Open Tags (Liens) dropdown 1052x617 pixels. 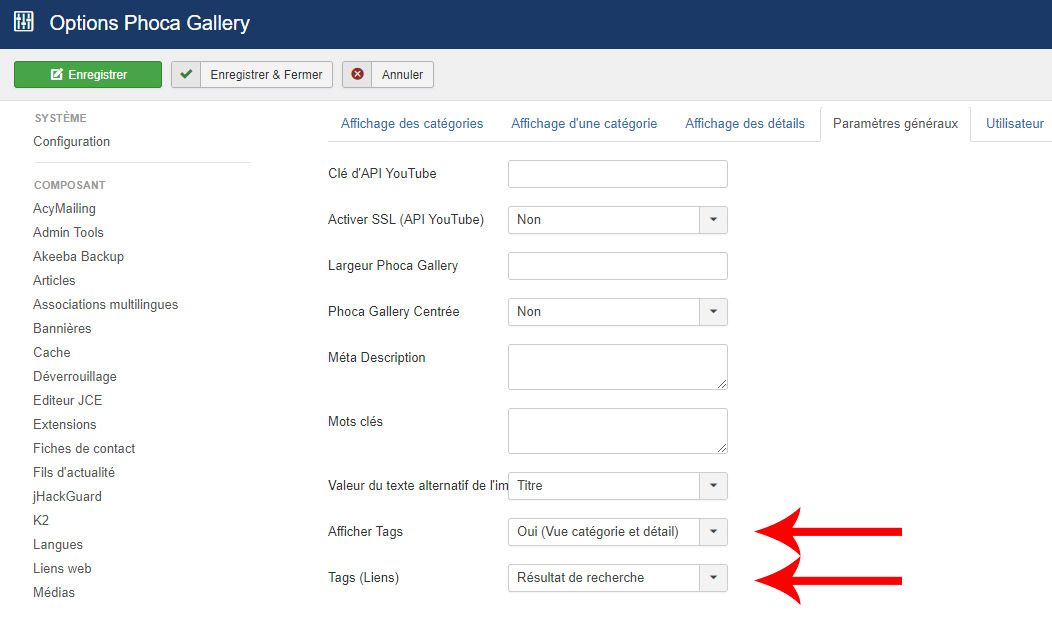tap(618, 578)
